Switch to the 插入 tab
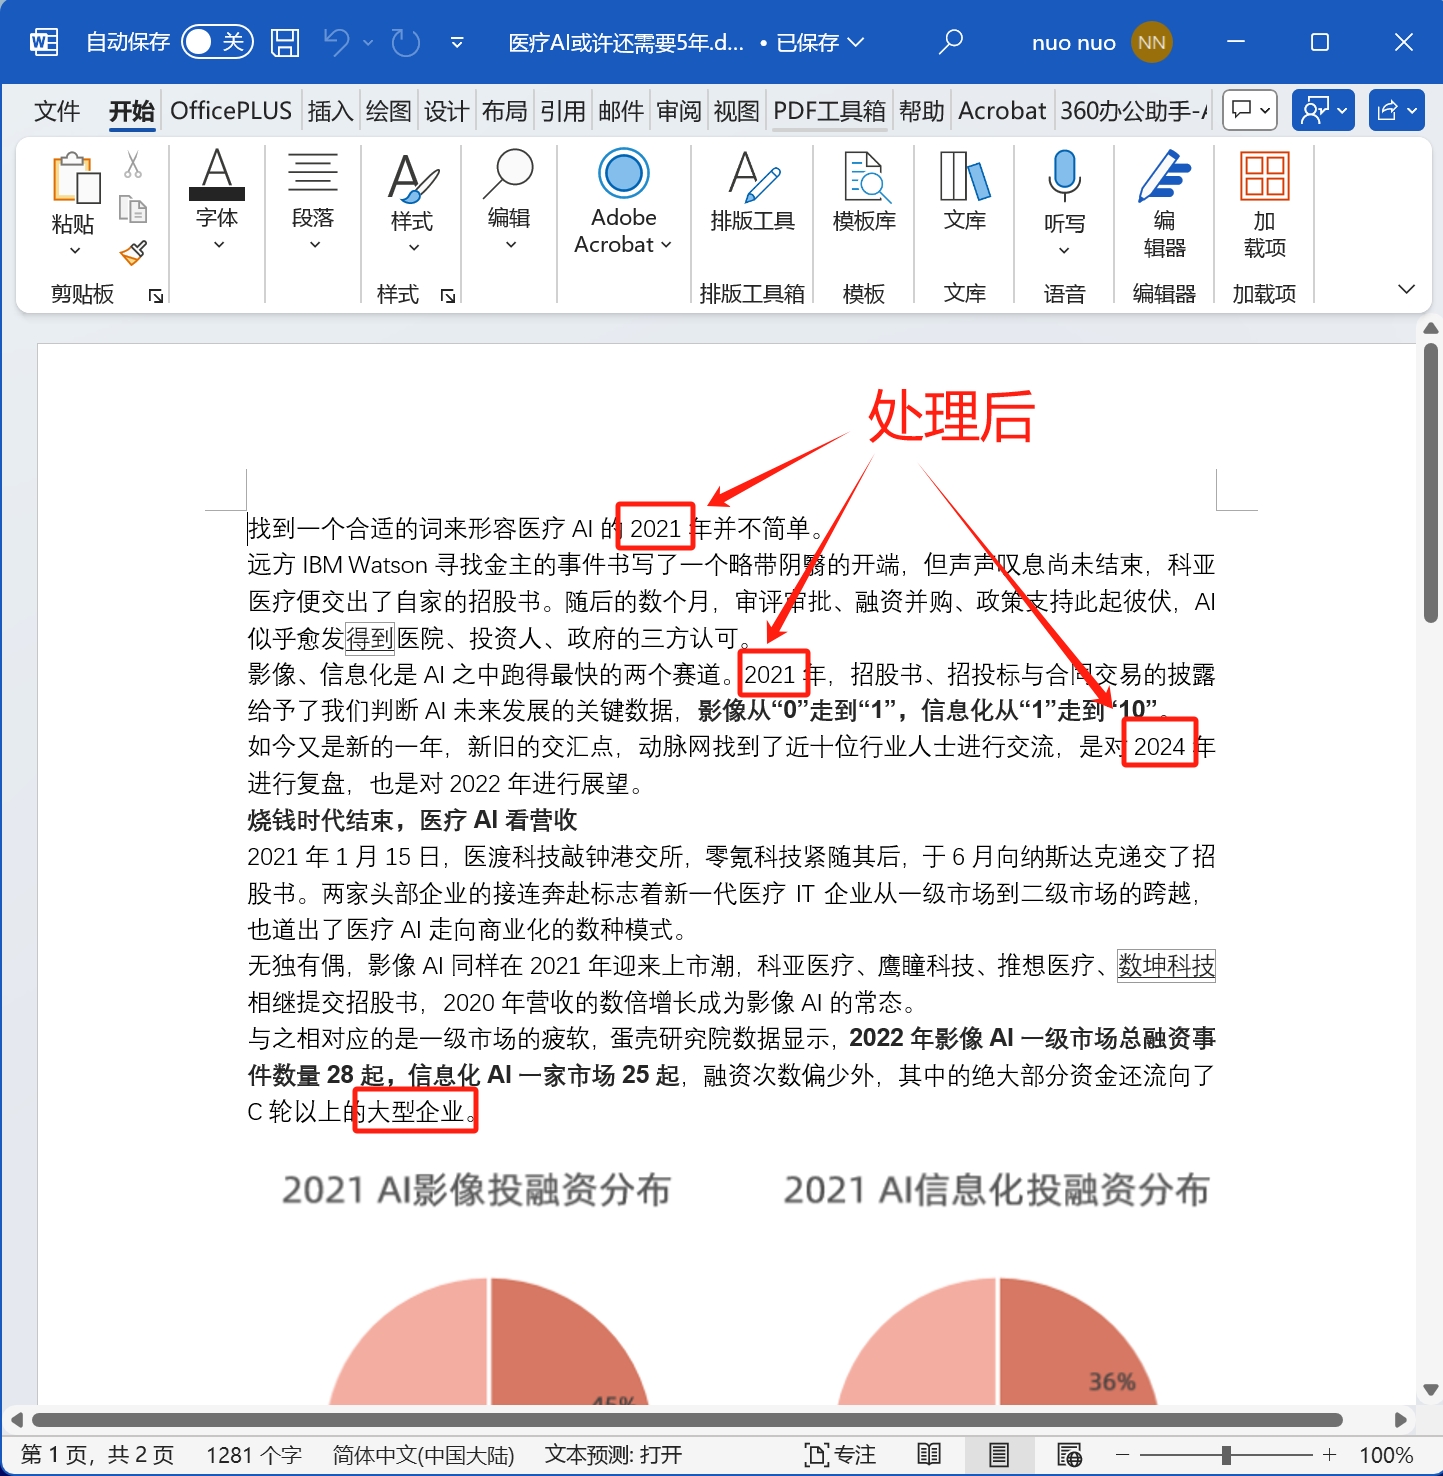The image size is (1443, 1476). pyautogui.click(x=330, y=110)
